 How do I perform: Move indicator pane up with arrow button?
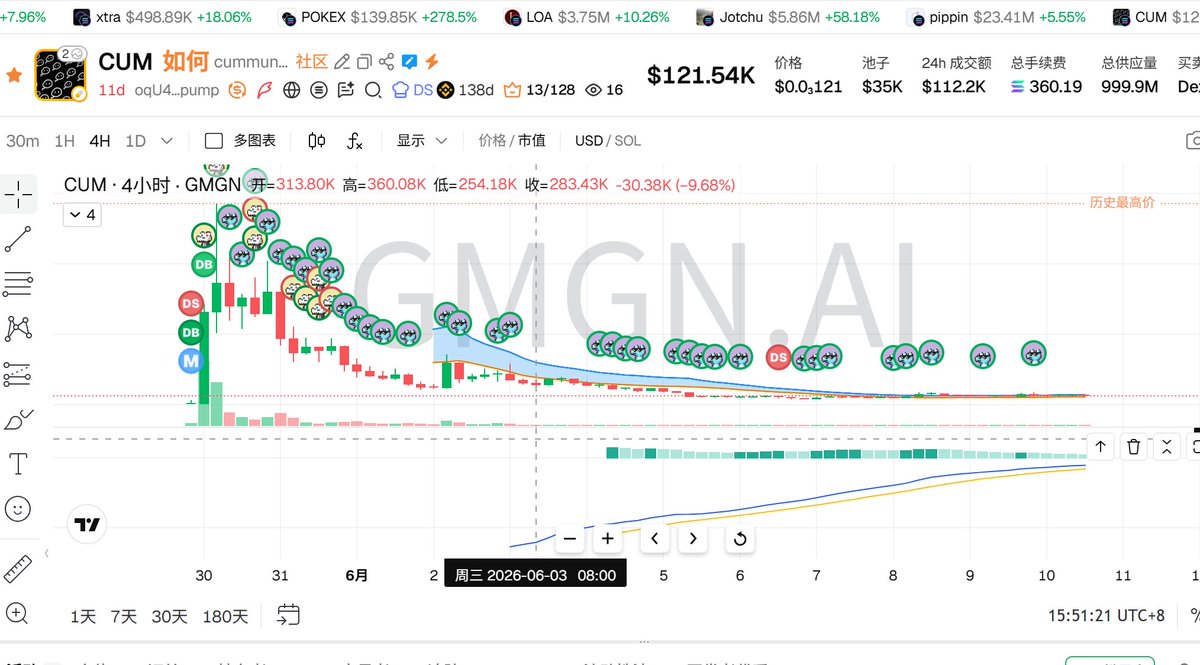1100,447
